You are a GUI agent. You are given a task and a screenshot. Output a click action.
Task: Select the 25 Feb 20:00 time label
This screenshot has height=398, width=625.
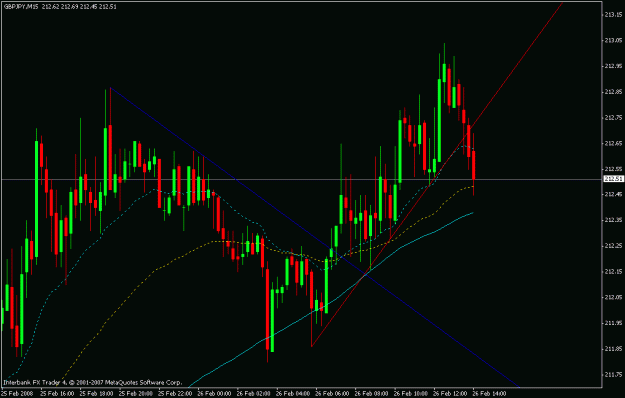136,394
